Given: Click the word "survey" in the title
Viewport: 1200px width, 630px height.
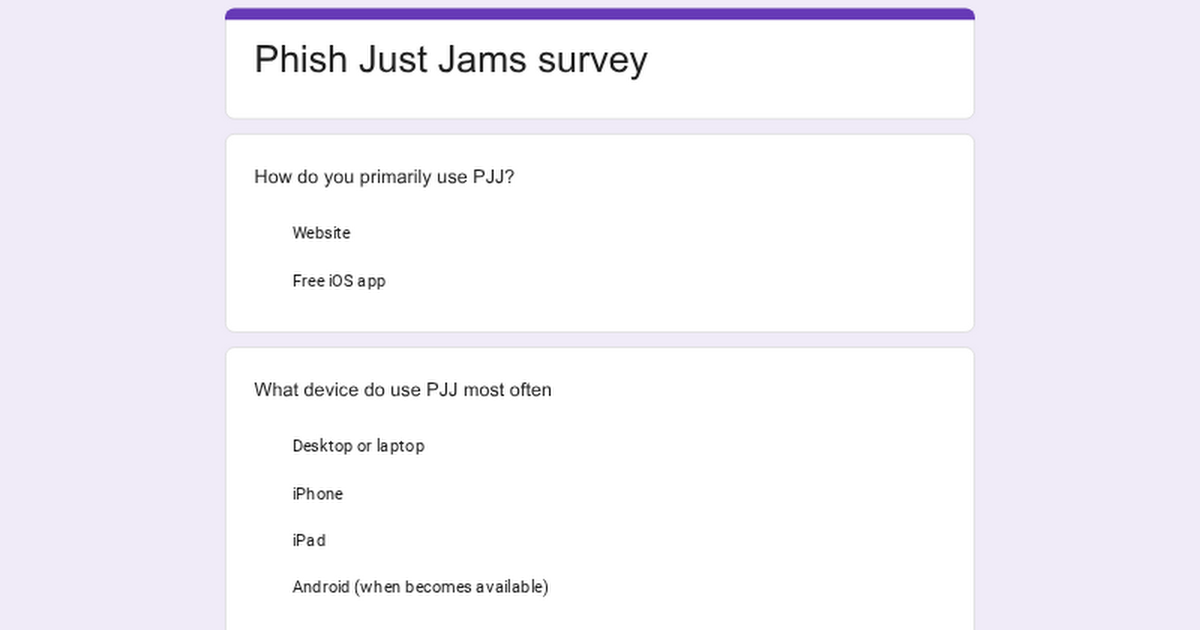Looking at the screenshot, I should pyautogui.click(x=592, y=60).
